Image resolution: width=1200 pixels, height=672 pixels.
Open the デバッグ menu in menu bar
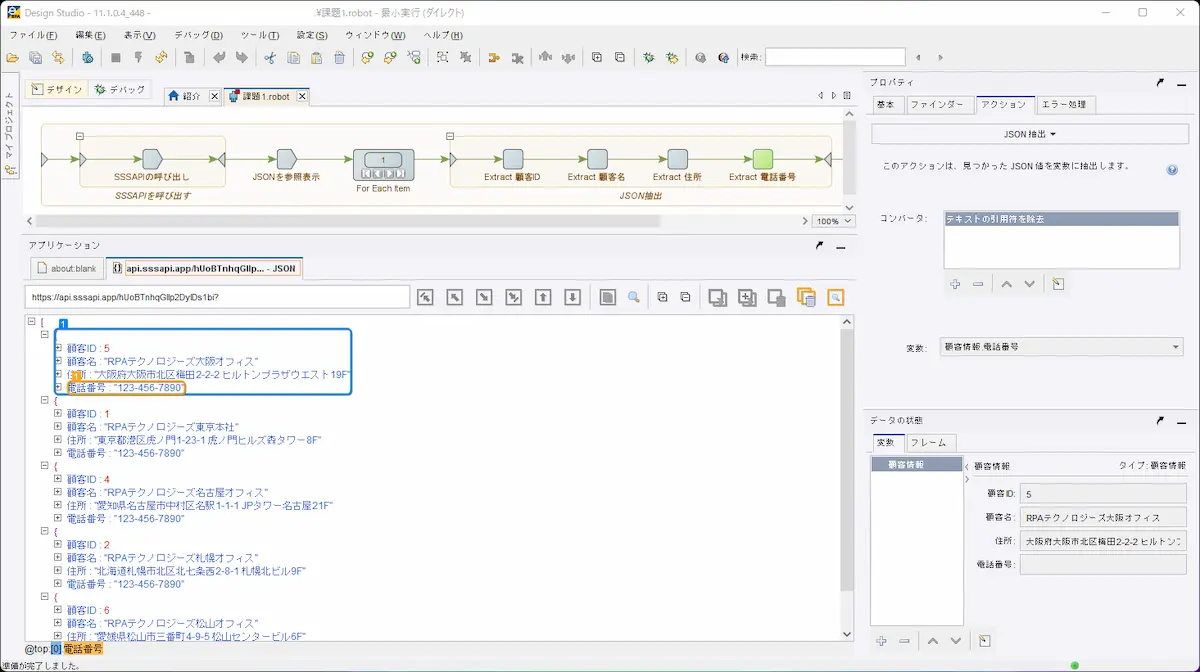pos(200,35)
